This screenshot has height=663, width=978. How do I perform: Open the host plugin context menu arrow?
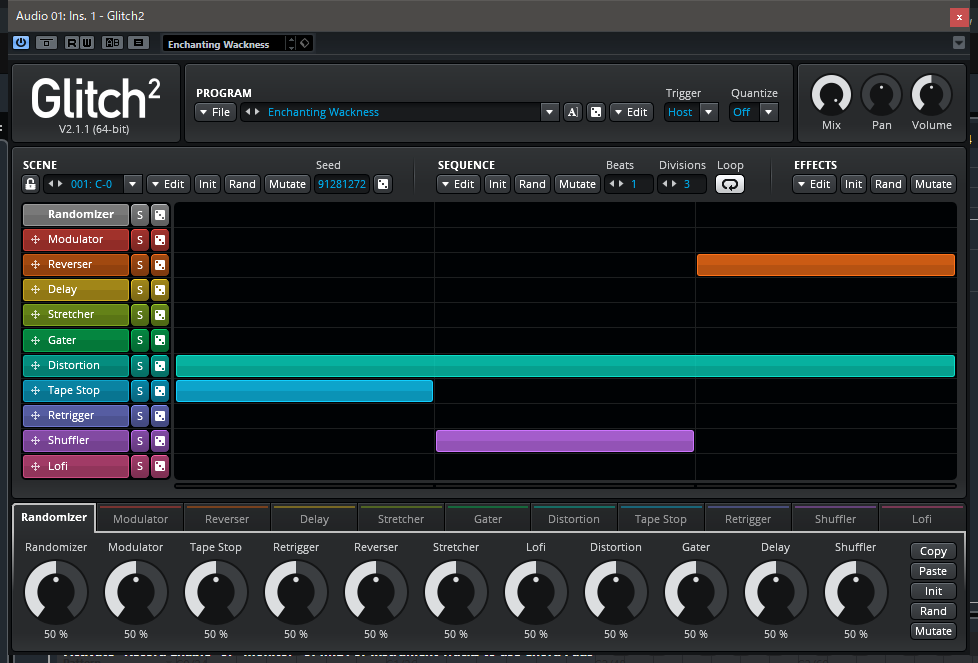(x=959, y=42)
